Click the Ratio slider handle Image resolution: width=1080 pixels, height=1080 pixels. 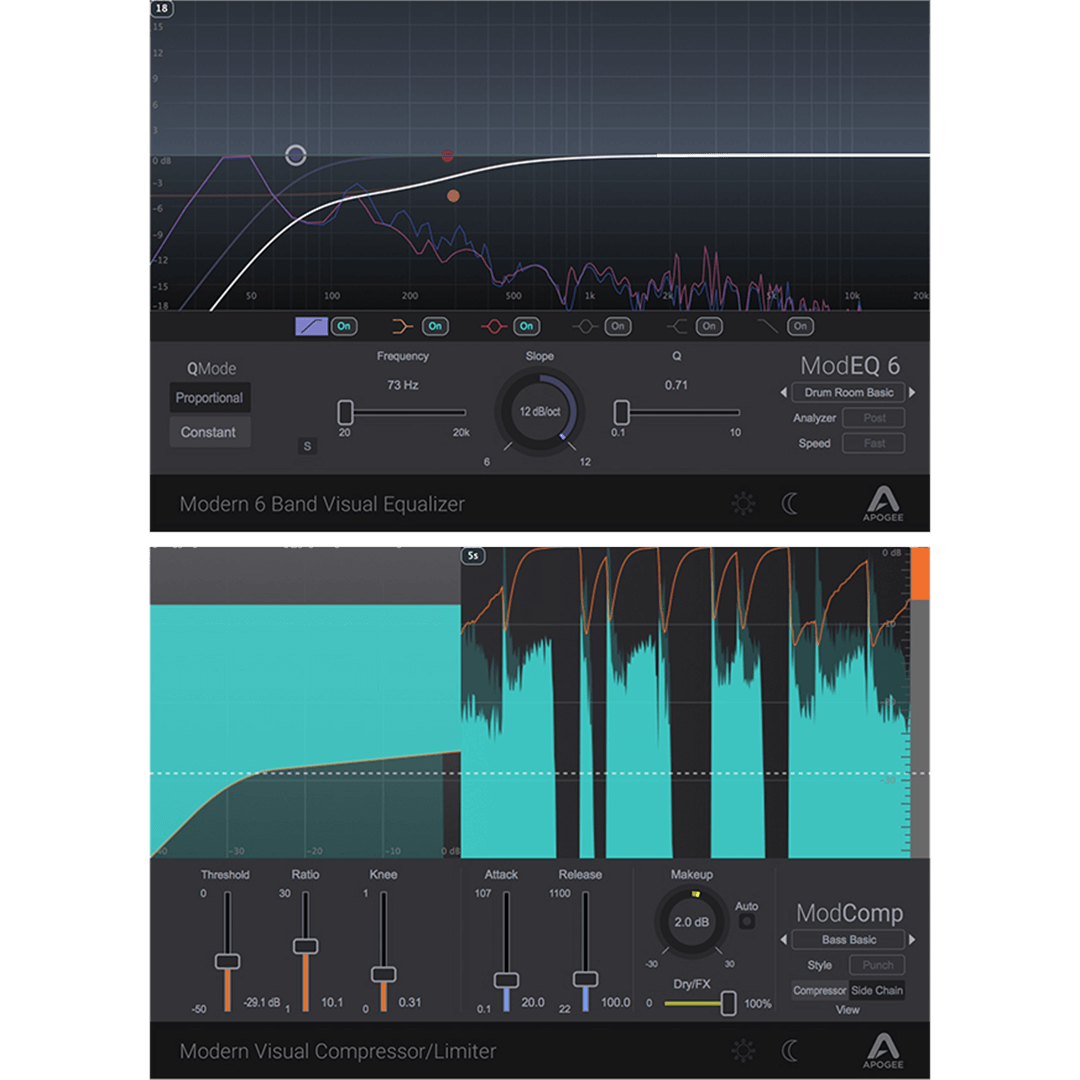coord(305,946)
